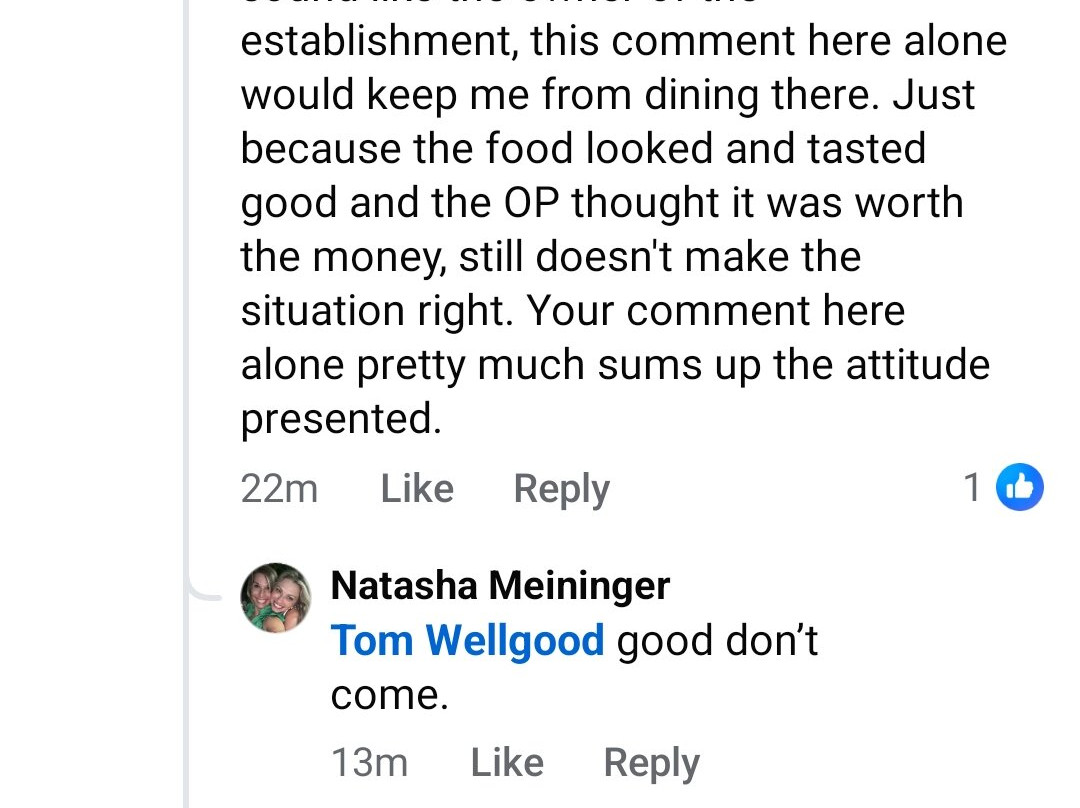Click the word "presented." ending the comment
Viewport: 1080px width, 808px height.
[x=340, y=419]
